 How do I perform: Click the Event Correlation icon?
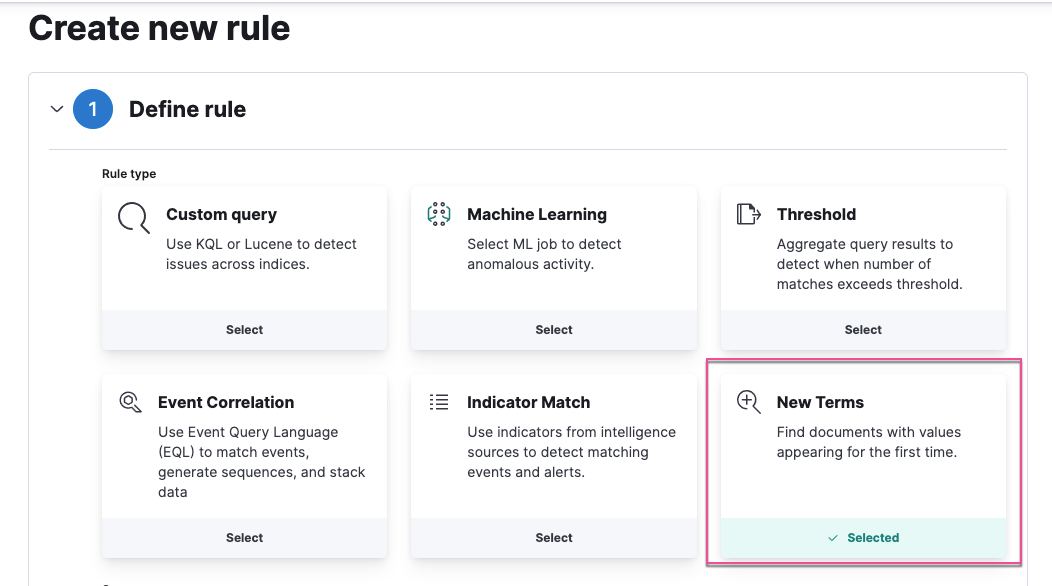click(x=130, y=402)
